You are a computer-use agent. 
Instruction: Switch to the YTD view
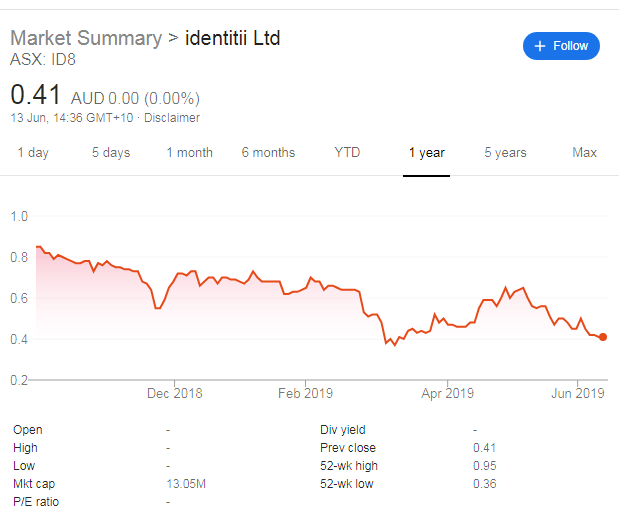coord(347,153)
